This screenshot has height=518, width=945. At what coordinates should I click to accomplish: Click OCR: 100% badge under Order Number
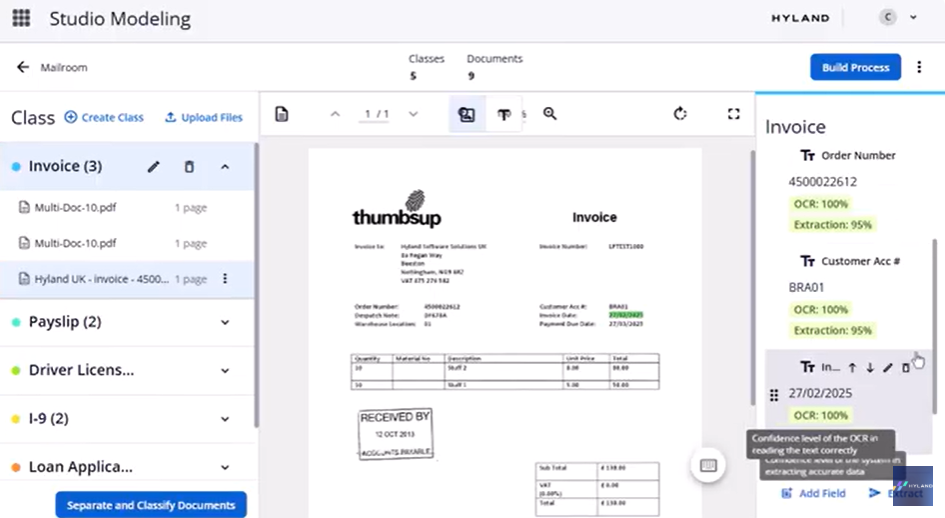(x=820, y=204)
